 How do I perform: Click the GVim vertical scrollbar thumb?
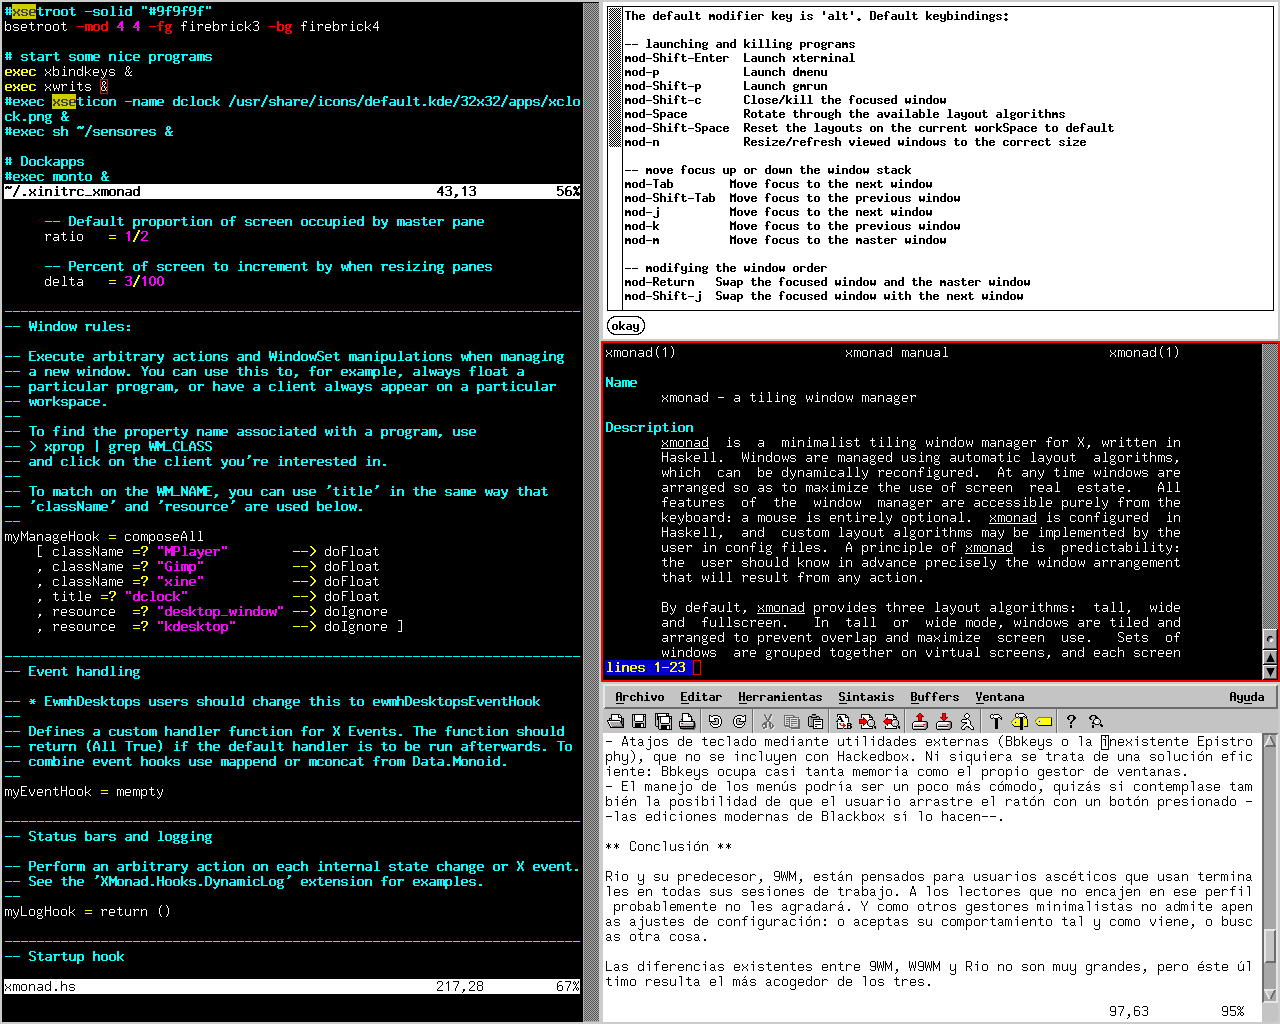tap(1270, 945)
